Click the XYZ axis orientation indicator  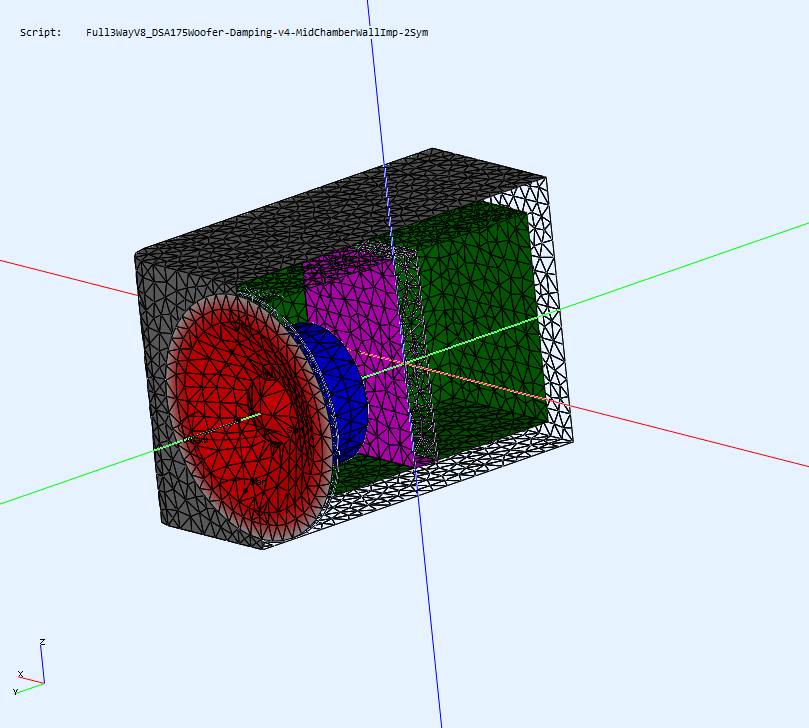click(x=29, y=667)
